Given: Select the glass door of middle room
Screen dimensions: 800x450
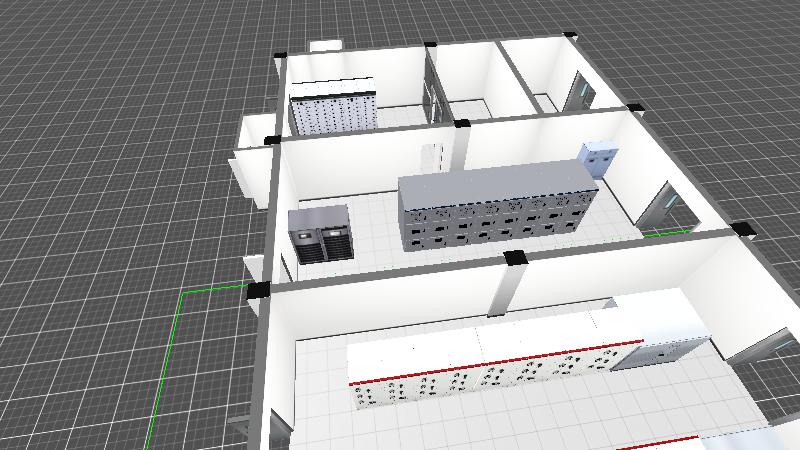Looking at the screenshot, I should pyautogui.click(x=662, y=205).
